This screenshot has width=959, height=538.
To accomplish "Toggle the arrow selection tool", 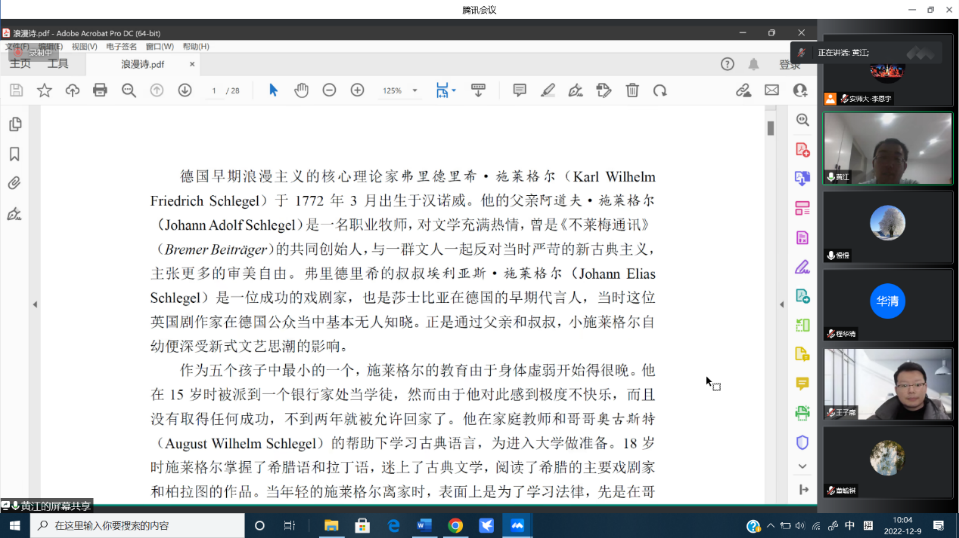I will coord(273,90).
